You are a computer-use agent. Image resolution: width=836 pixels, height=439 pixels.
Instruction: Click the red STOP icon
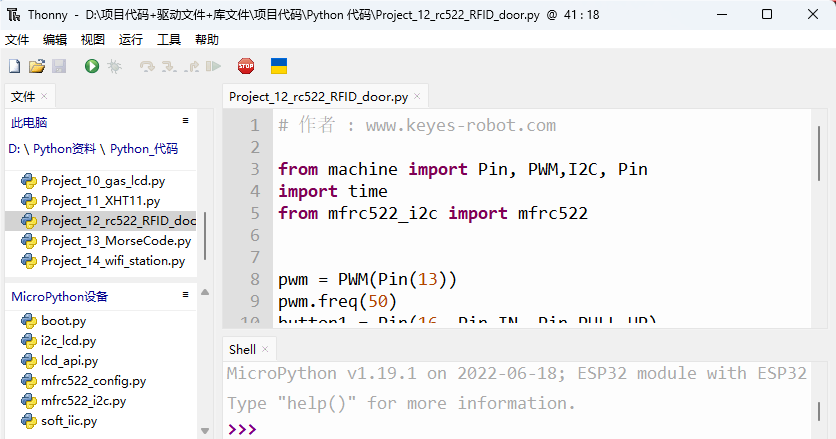click(x=246, y=66)
